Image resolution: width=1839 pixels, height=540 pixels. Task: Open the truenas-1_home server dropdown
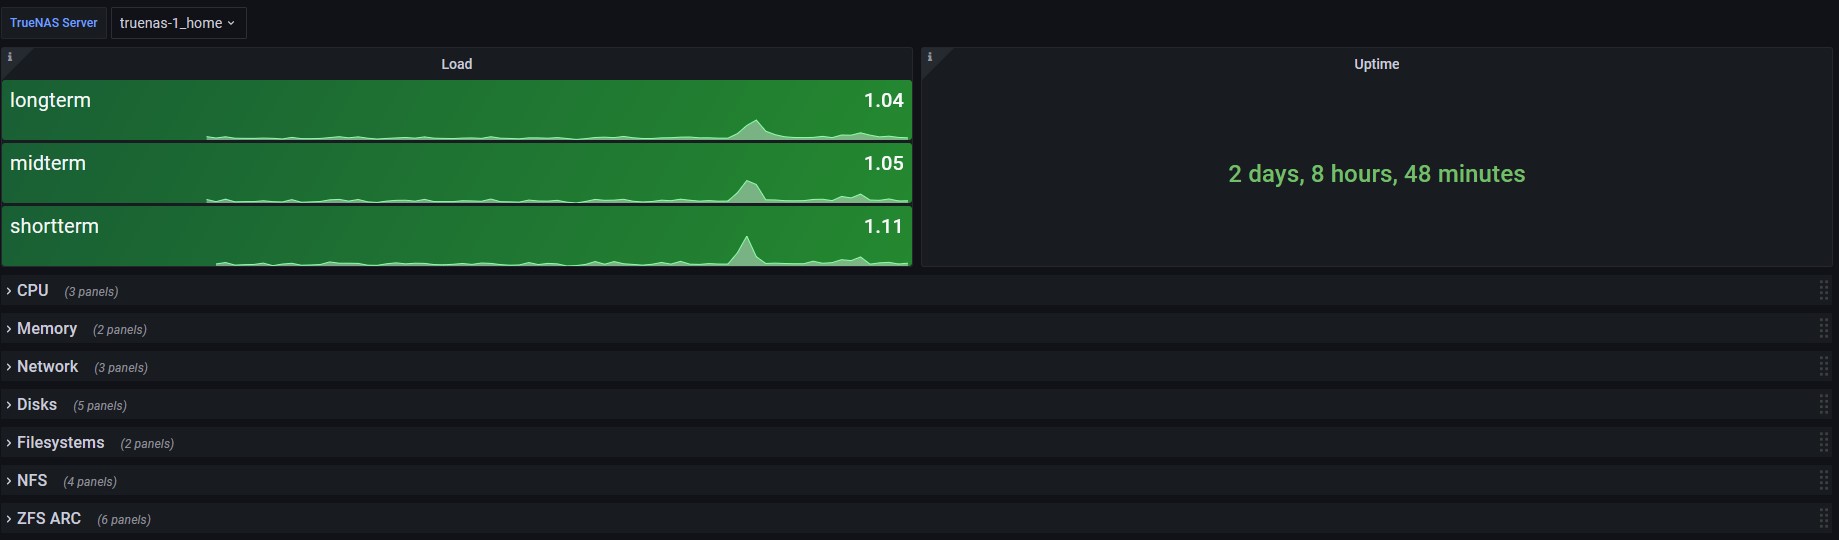click(x=178, y=23)
